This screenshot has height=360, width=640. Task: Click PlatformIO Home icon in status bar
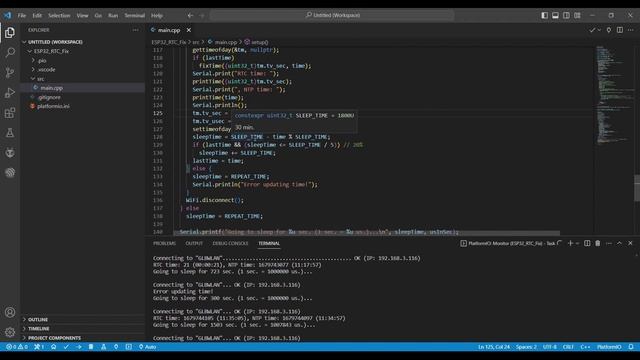(53, 347)
